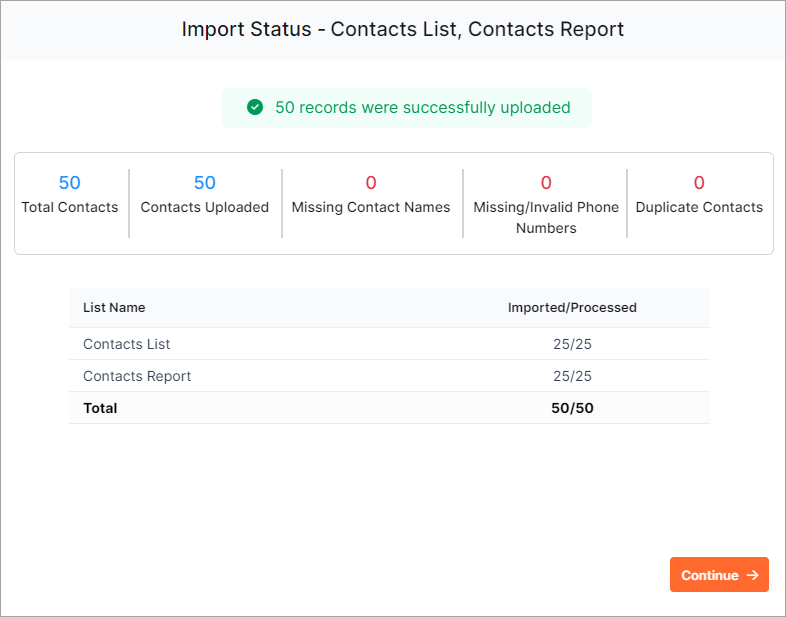Screen dimensions: 786x617
Task: Select the Contacts Report row name
Action: (x=137, y=376)
